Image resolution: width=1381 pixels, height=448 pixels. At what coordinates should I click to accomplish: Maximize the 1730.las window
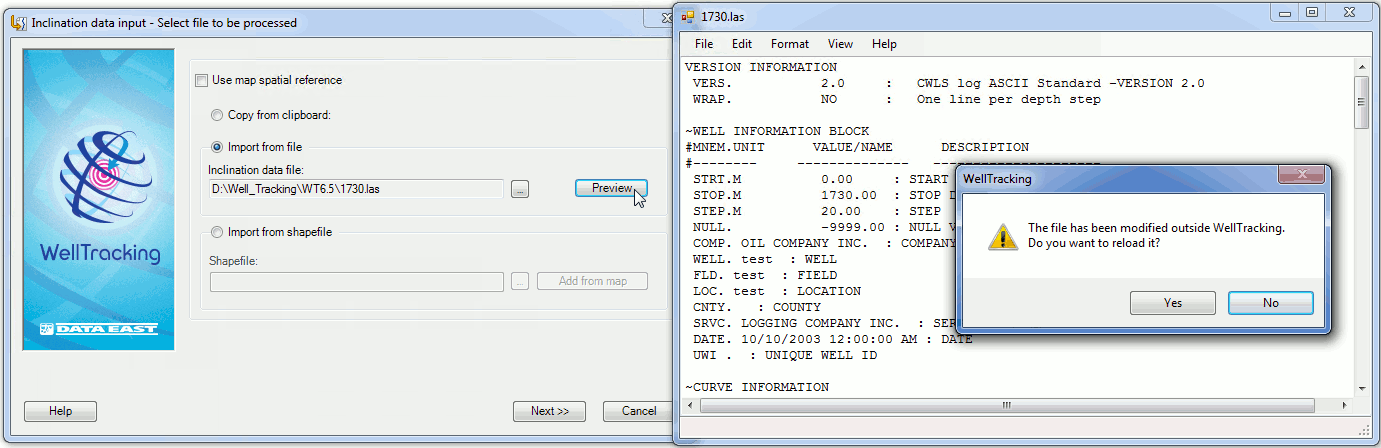[x=1312, y=13]
